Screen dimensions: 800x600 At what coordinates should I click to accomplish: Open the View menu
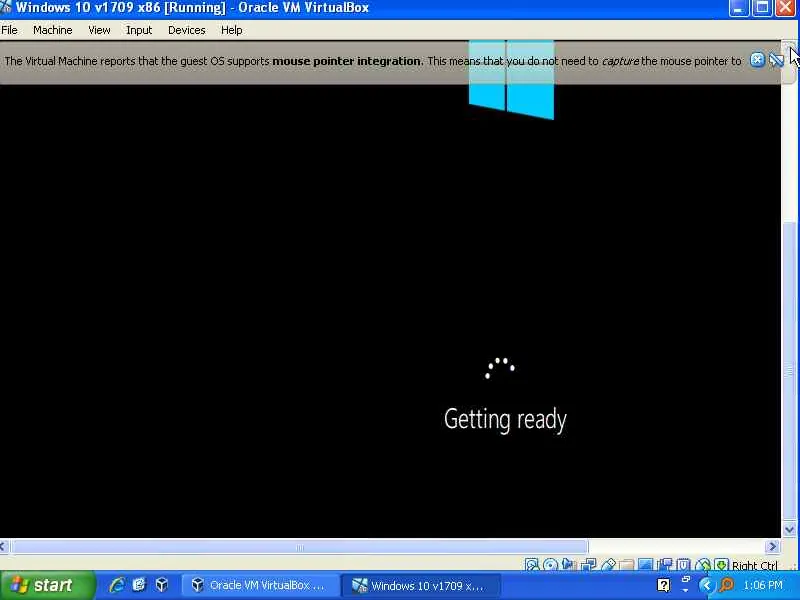pyautogui.click(x=99, y=31)
